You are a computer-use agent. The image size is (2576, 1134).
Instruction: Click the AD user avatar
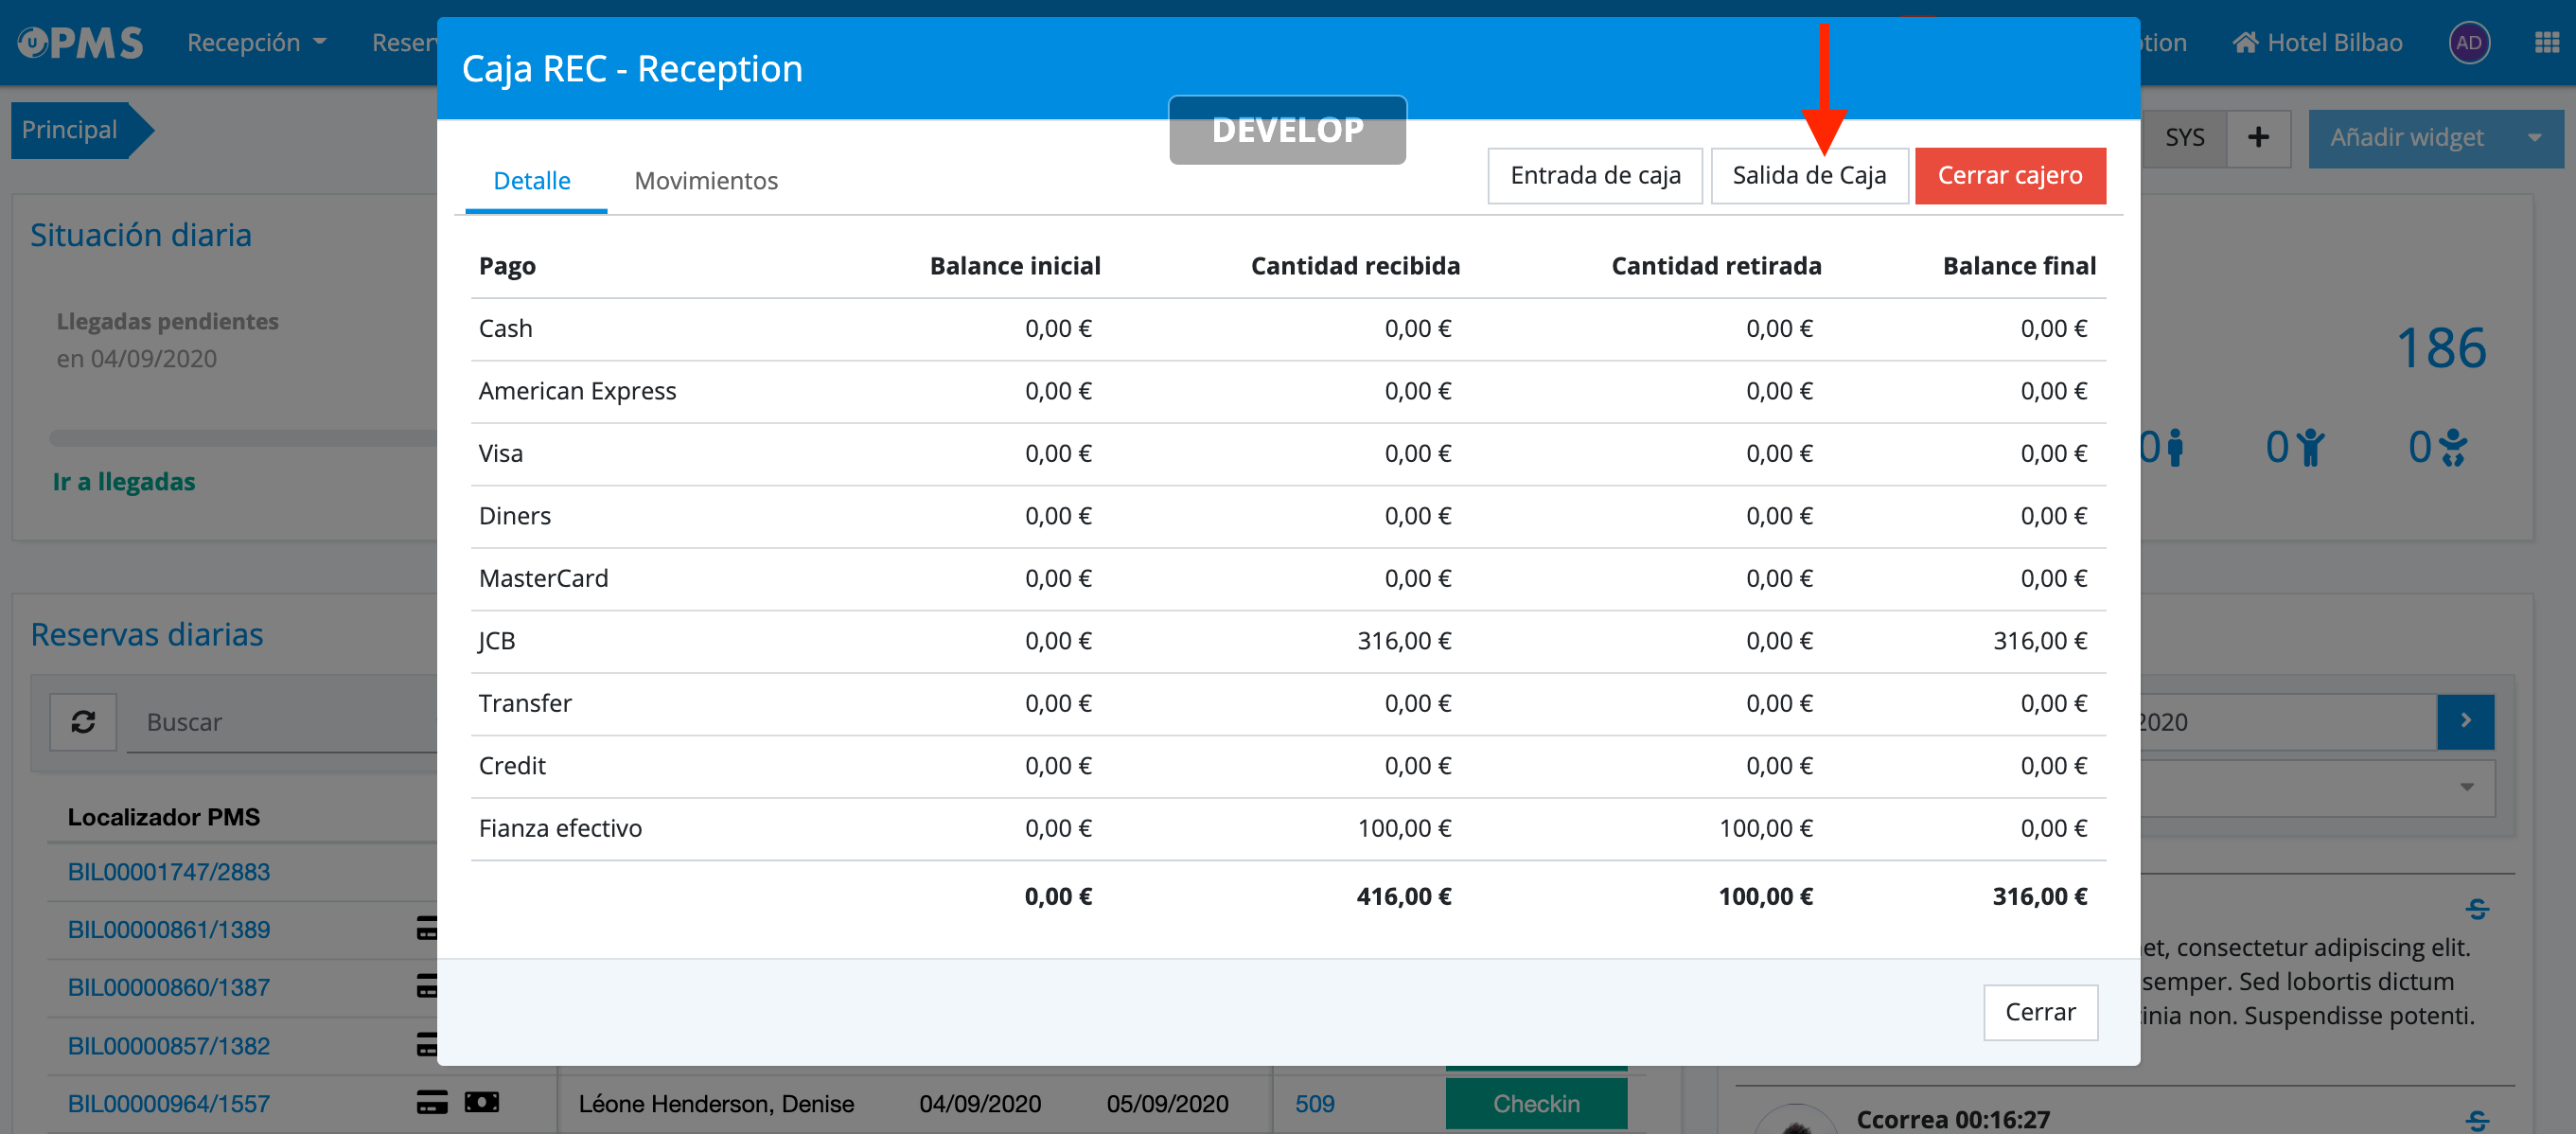coord(2468,43)
